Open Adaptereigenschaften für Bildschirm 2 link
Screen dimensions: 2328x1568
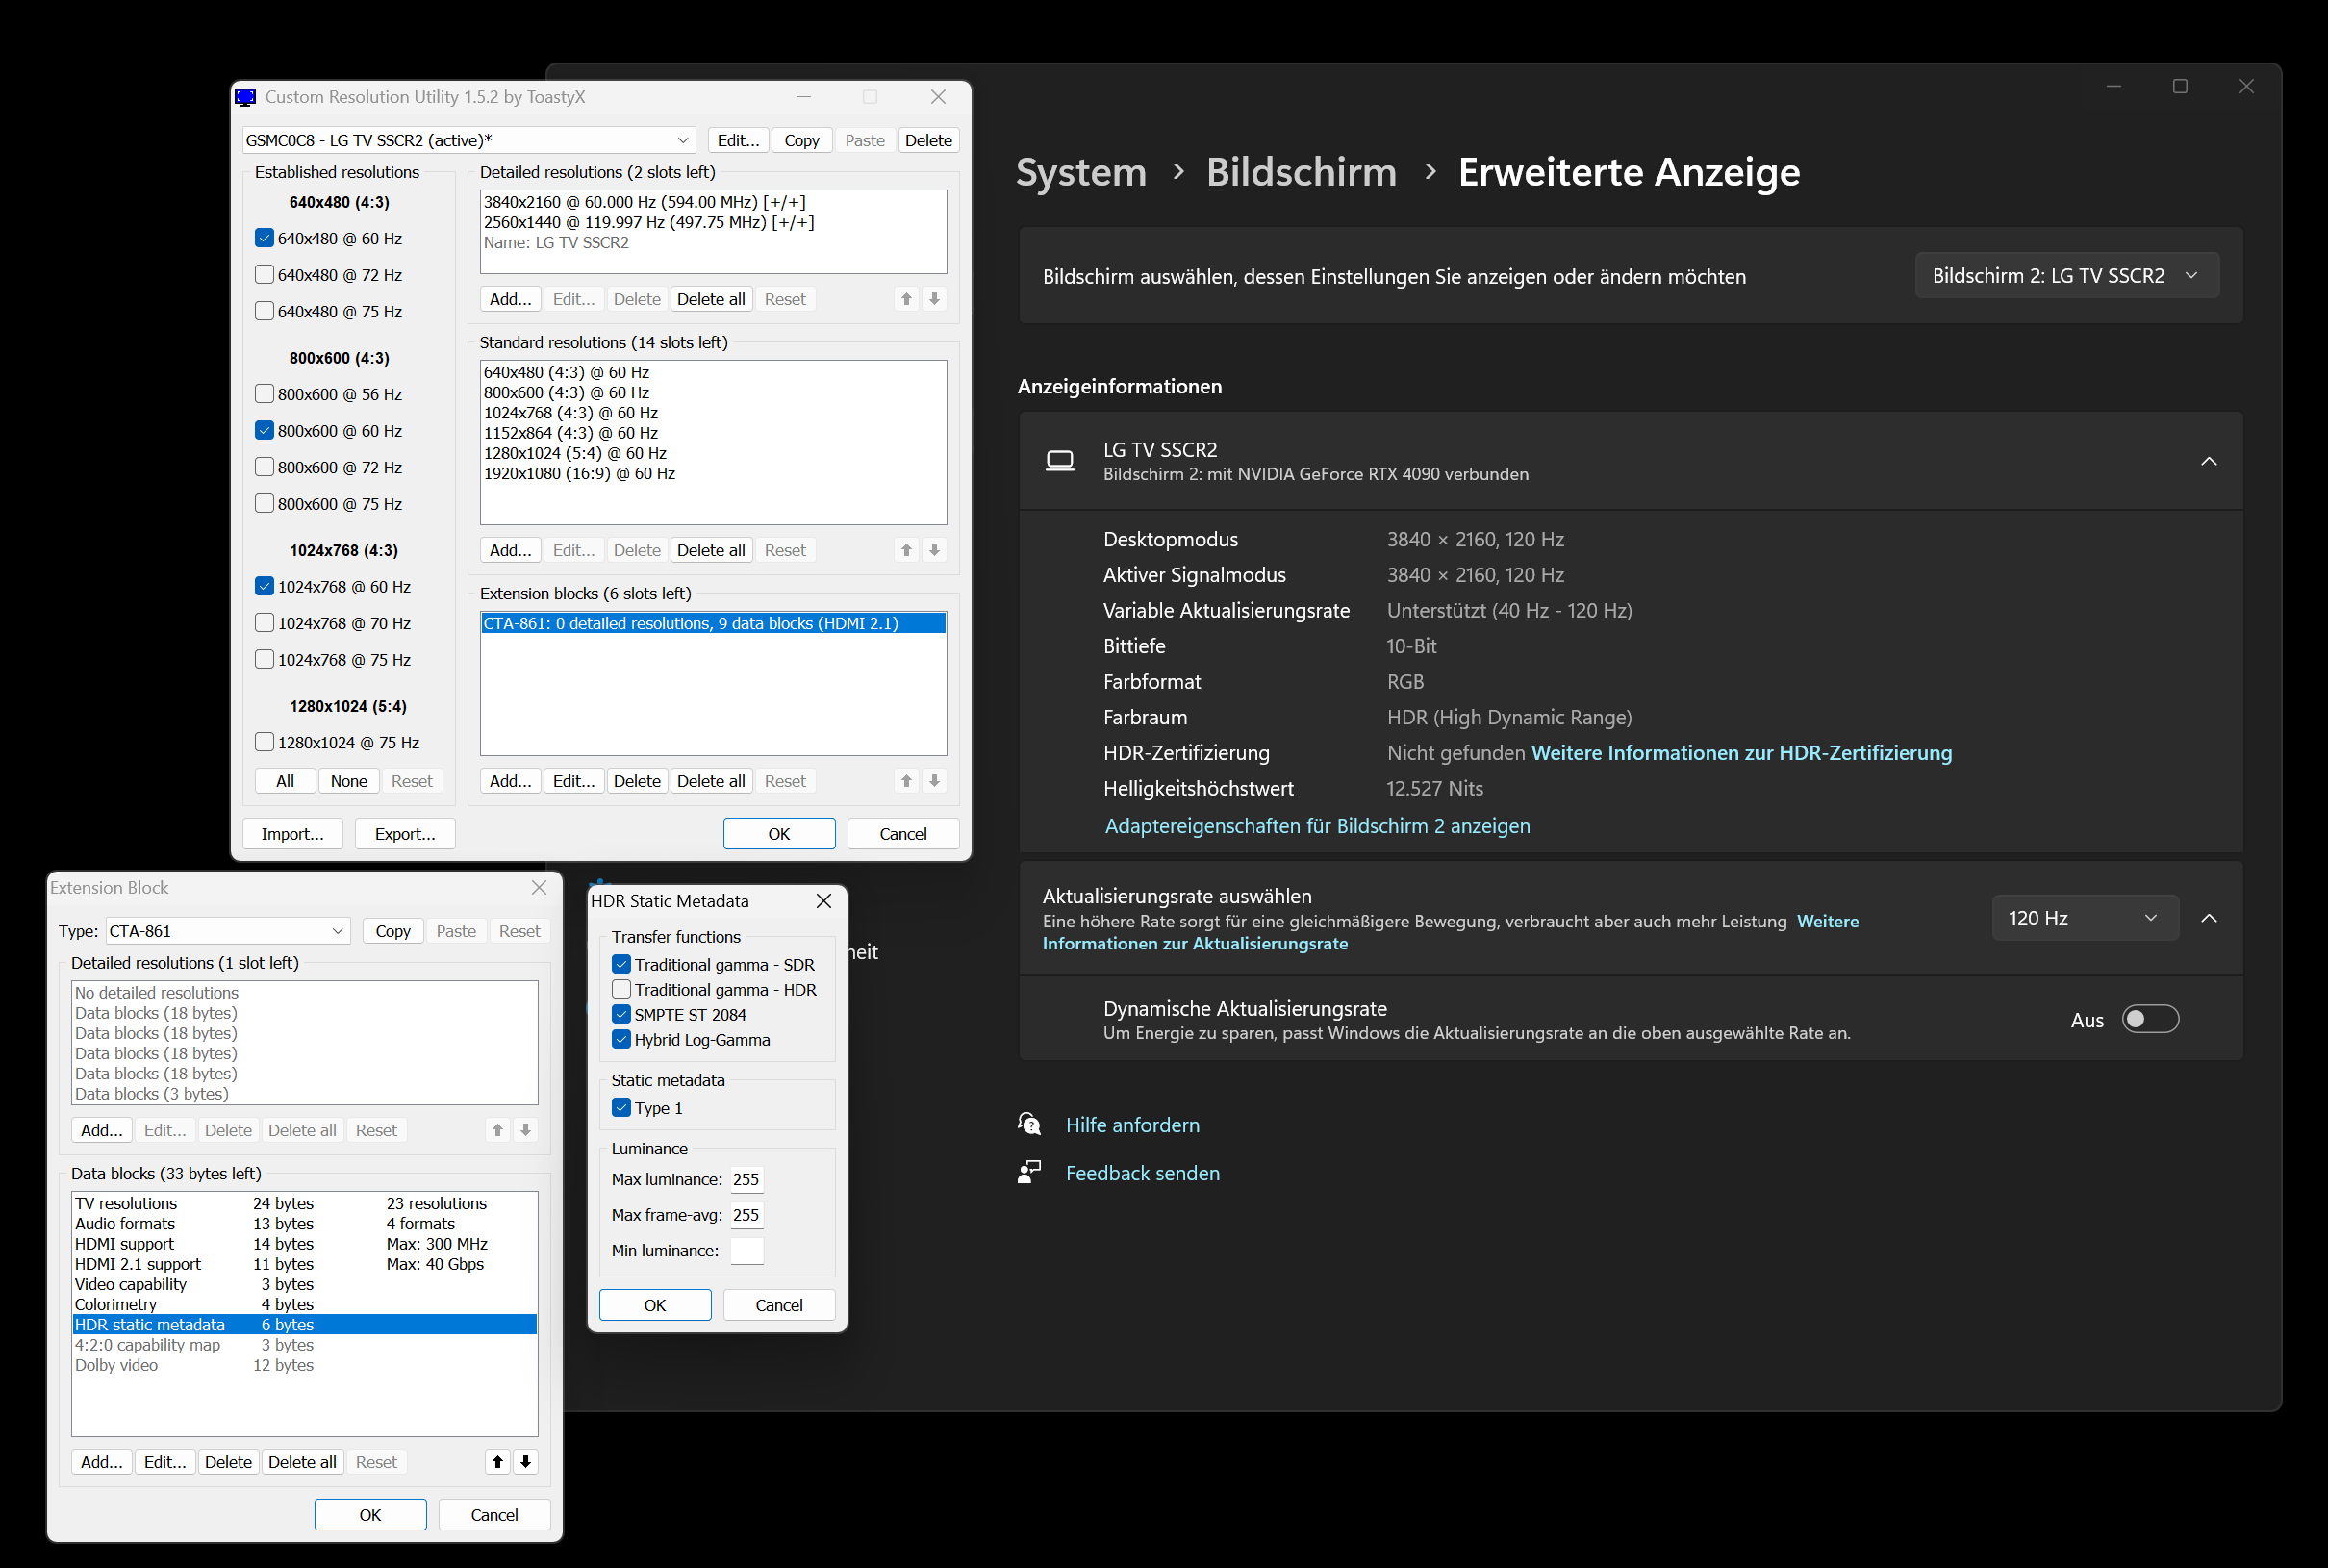tap(1316, 825)
